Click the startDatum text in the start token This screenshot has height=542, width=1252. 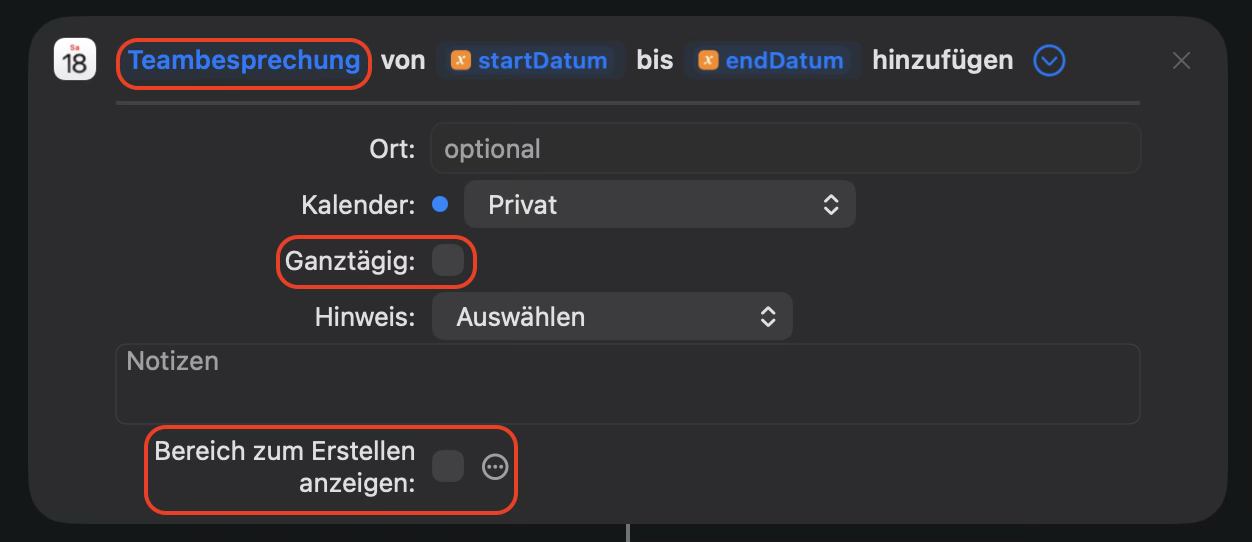542,61
